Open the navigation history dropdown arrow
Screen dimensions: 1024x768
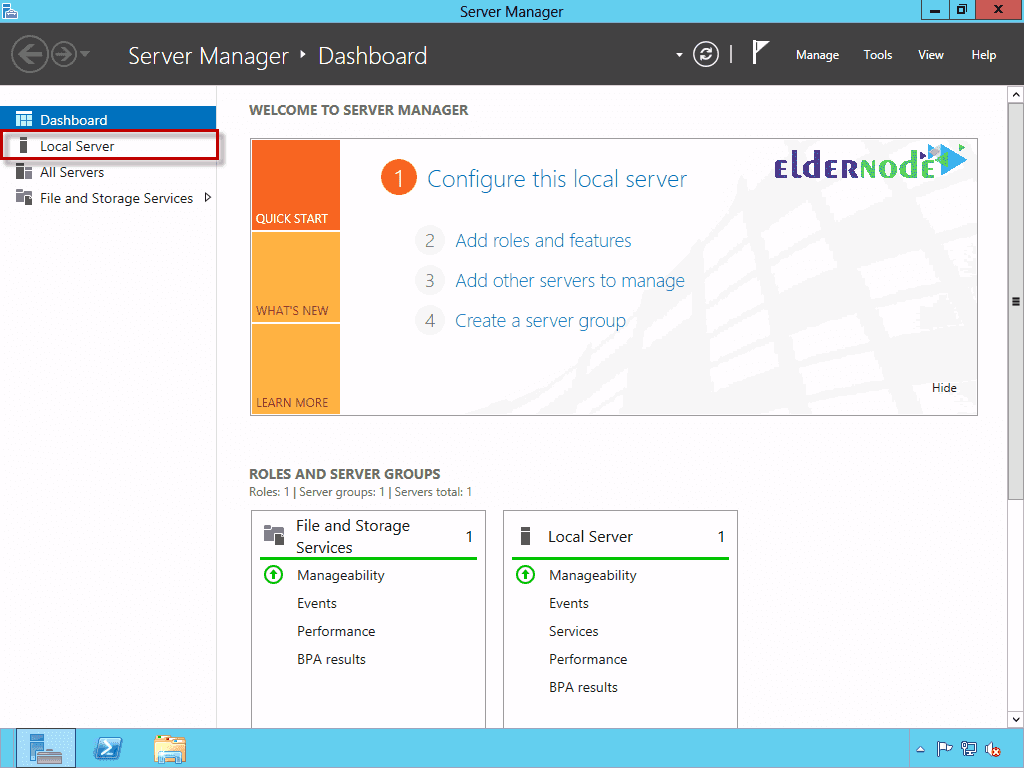tap(85, 54)
